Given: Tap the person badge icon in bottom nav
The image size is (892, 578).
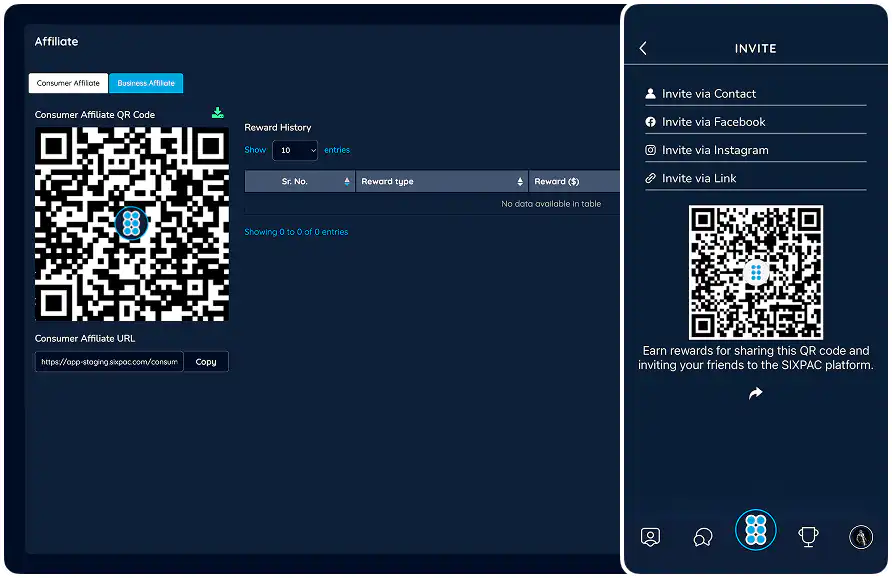Looking at the screenshot, I should tap(650, 538).
